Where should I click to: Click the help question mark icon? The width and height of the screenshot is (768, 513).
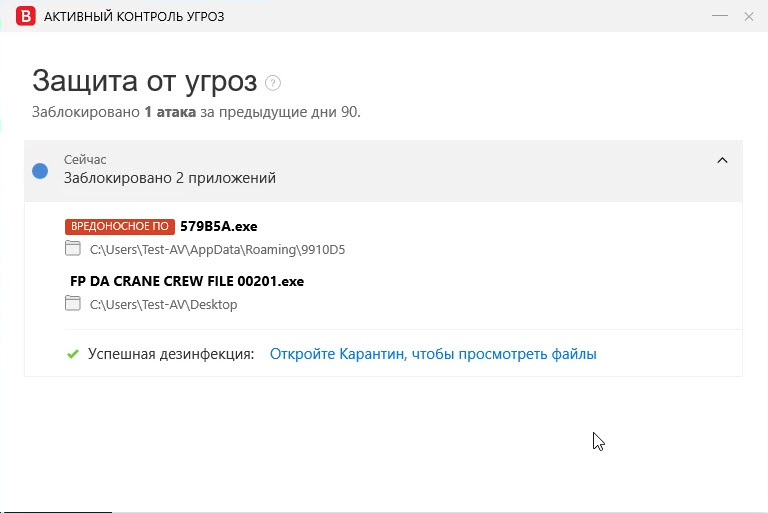point(273,83)
